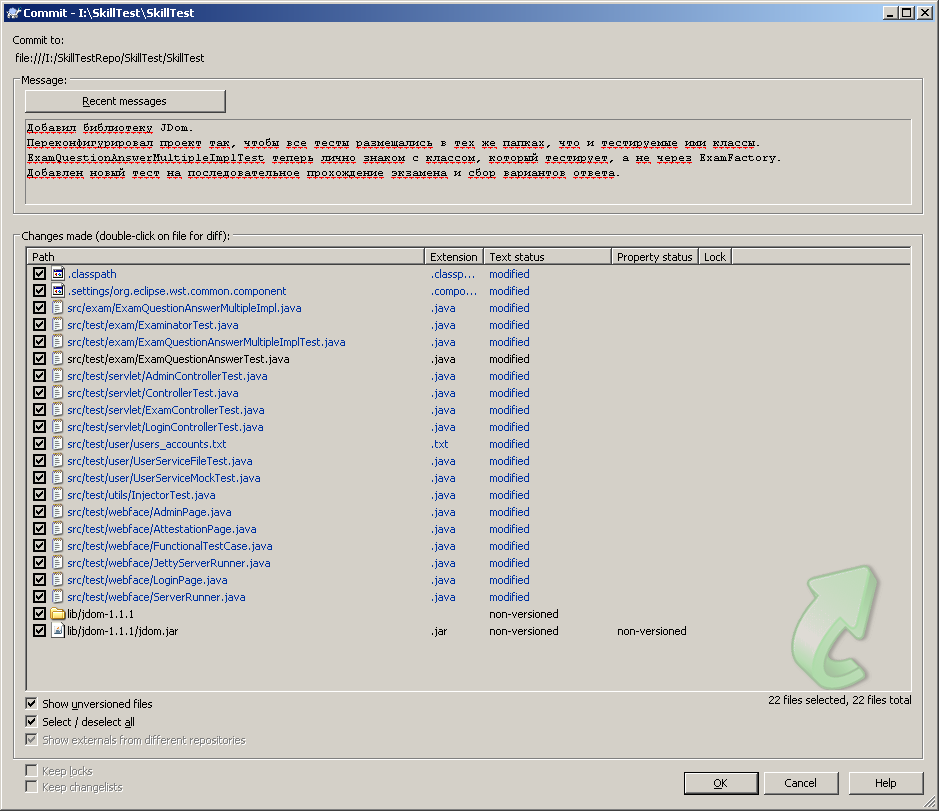Open the Recent messages list
The width and height of the screenshot is (939, 811).
point(124,100)
